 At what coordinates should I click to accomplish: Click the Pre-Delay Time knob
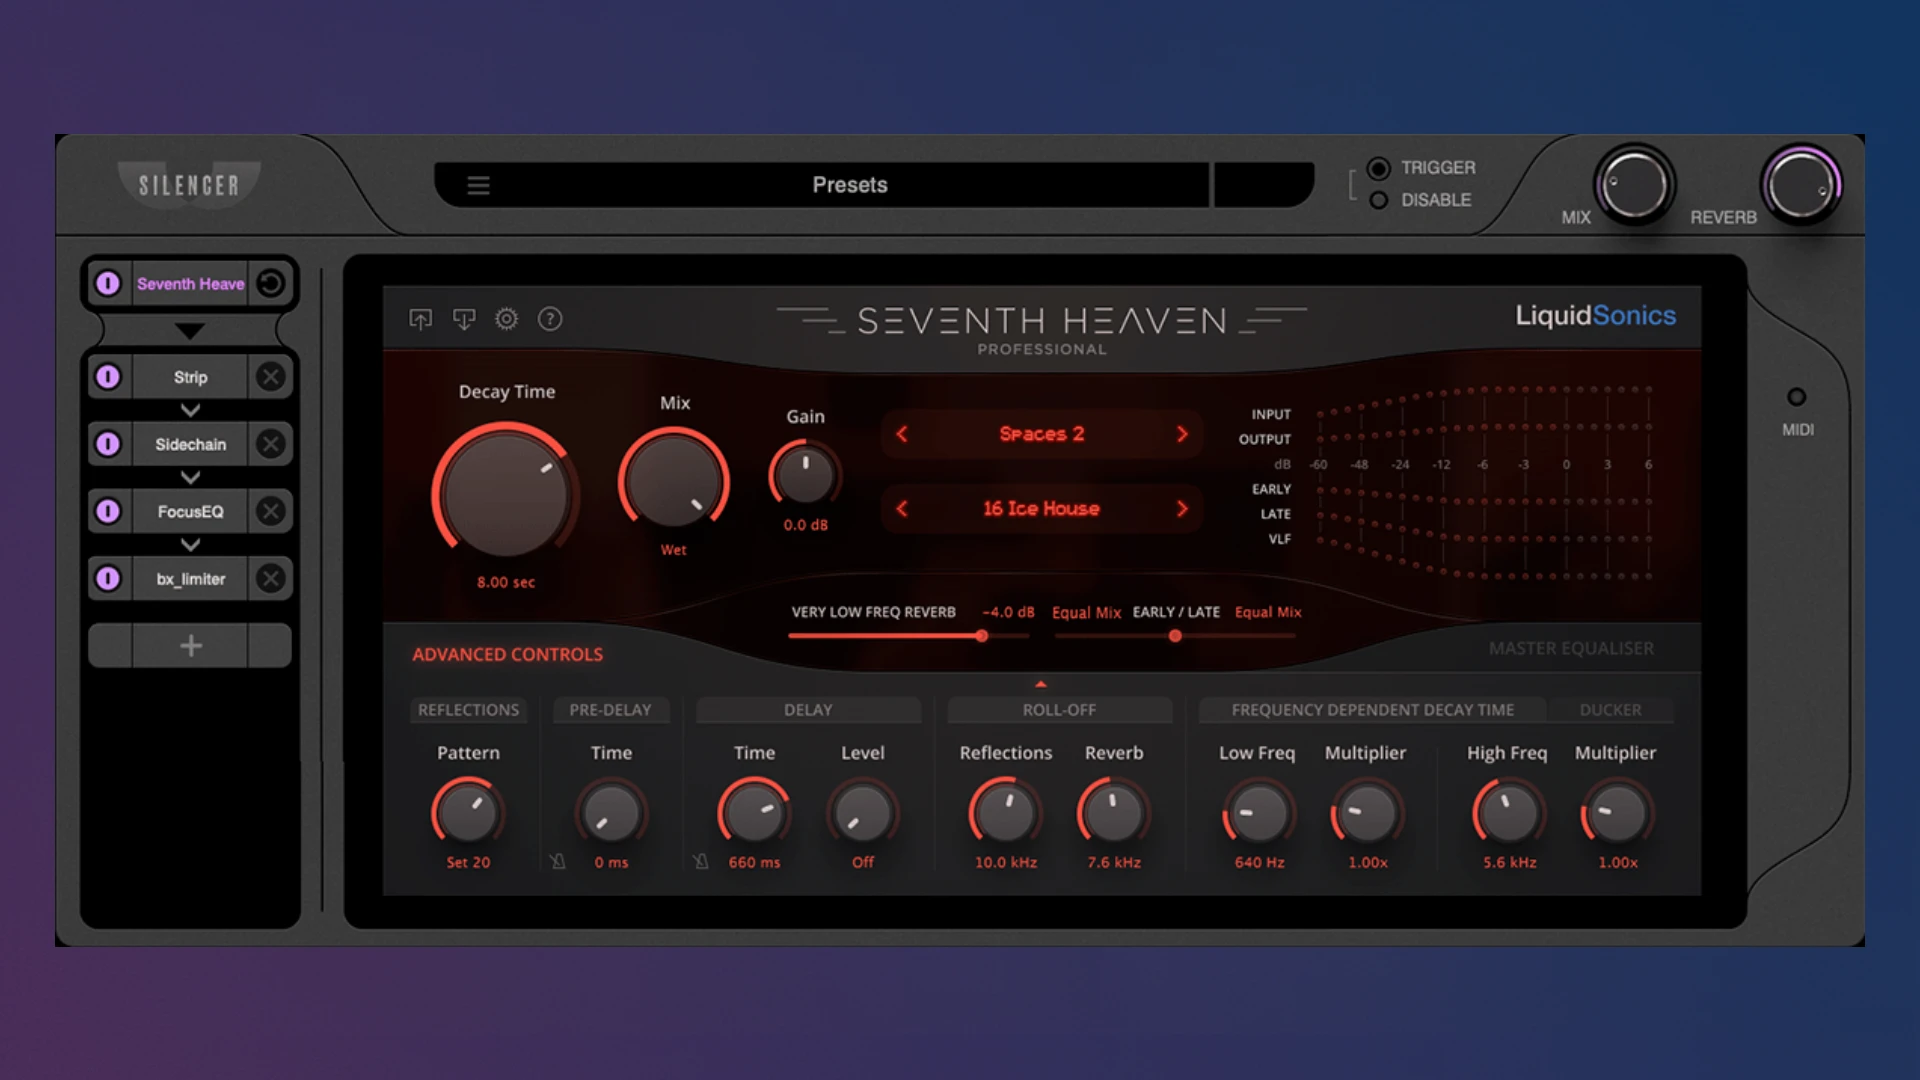click(x=611, y=812)
